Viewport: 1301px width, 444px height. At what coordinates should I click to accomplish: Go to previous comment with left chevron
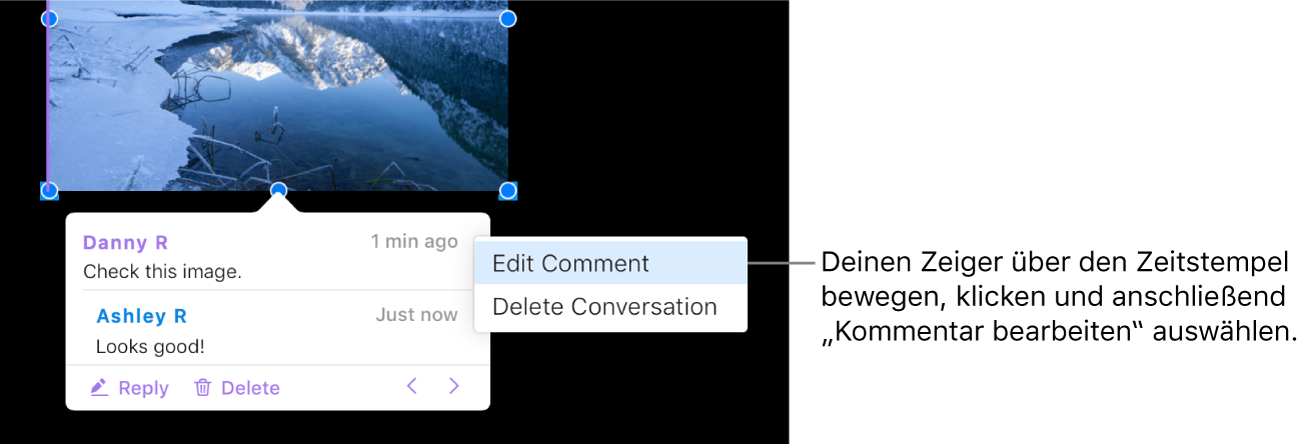[x=412, y=386]
